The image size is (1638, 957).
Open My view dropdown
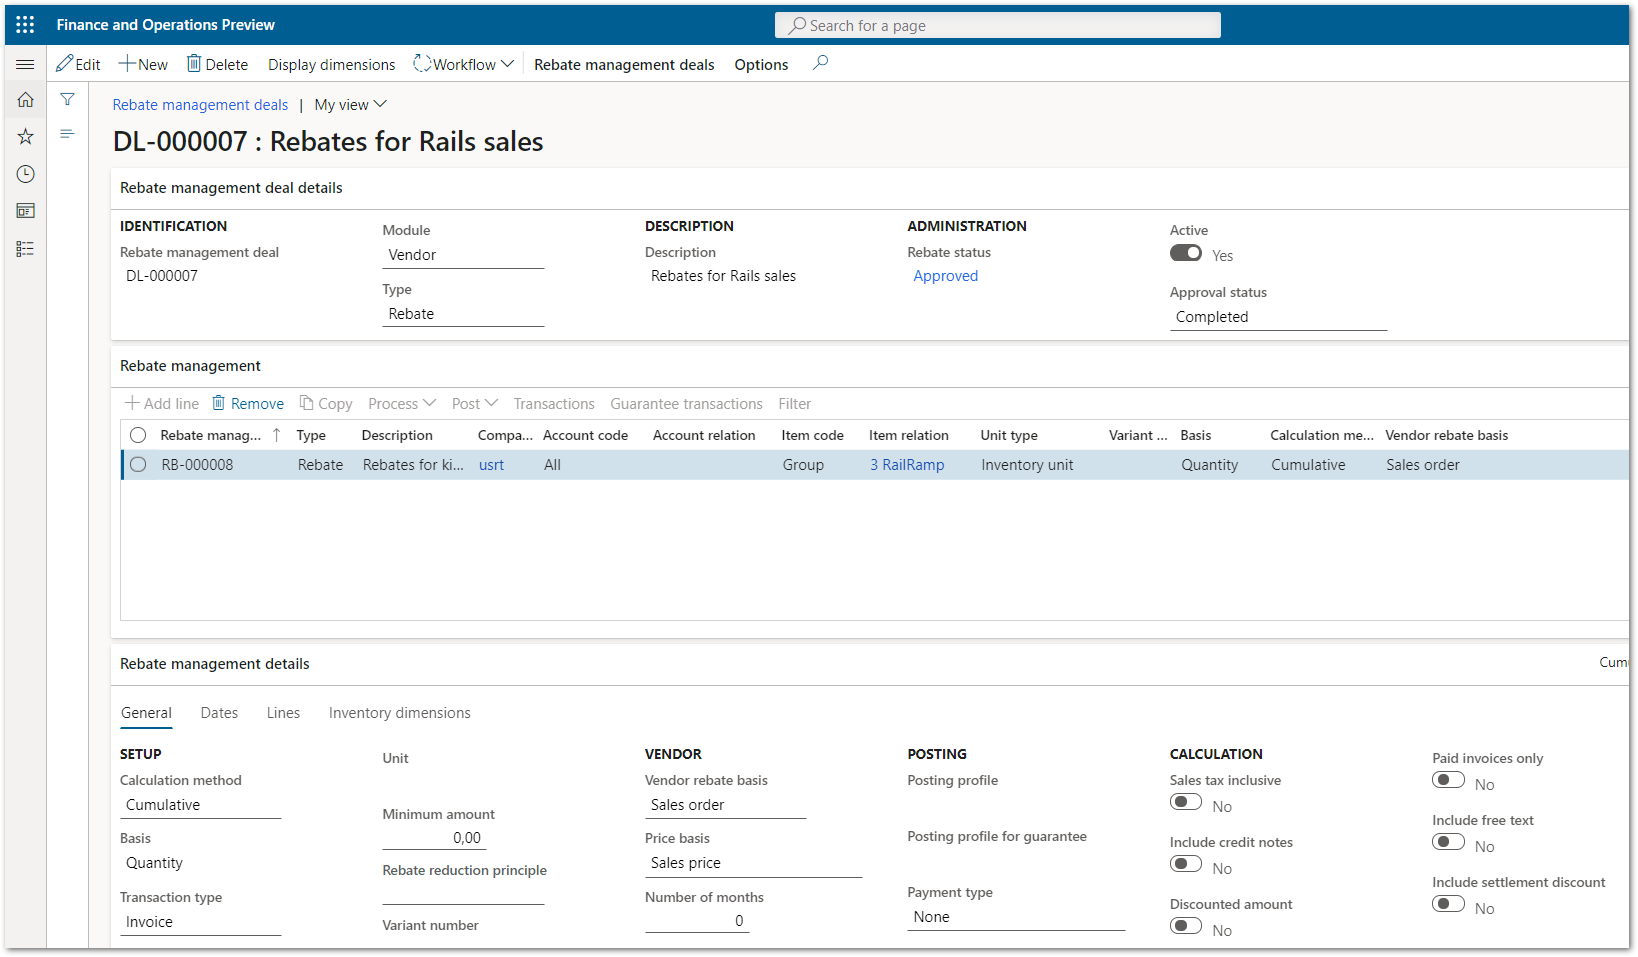click(x=350, y=104)
